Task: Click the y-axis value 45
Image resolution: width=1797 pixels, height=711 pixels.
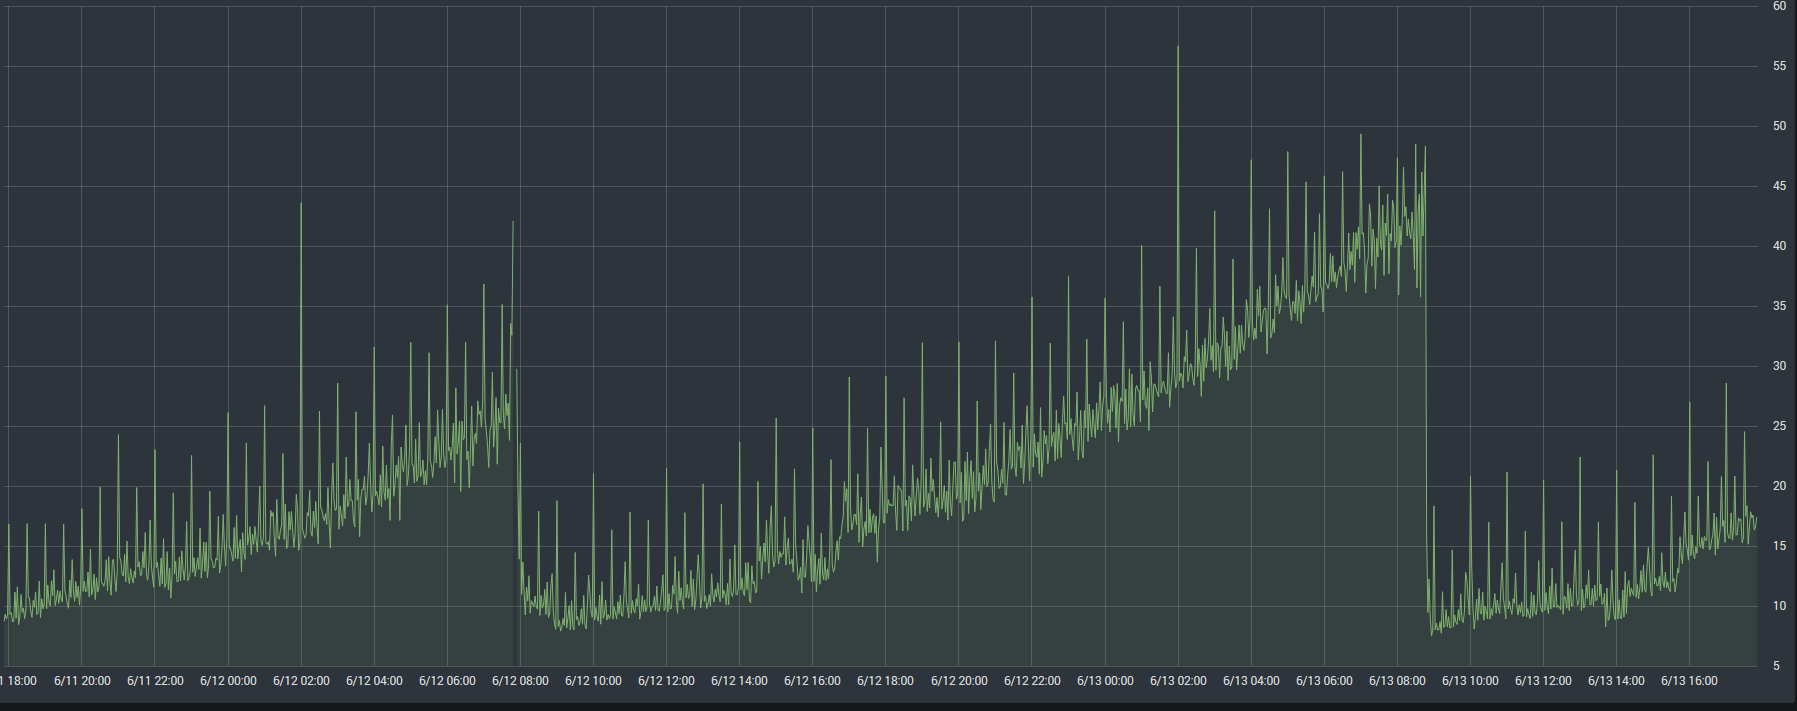Action: (1779, 186)
